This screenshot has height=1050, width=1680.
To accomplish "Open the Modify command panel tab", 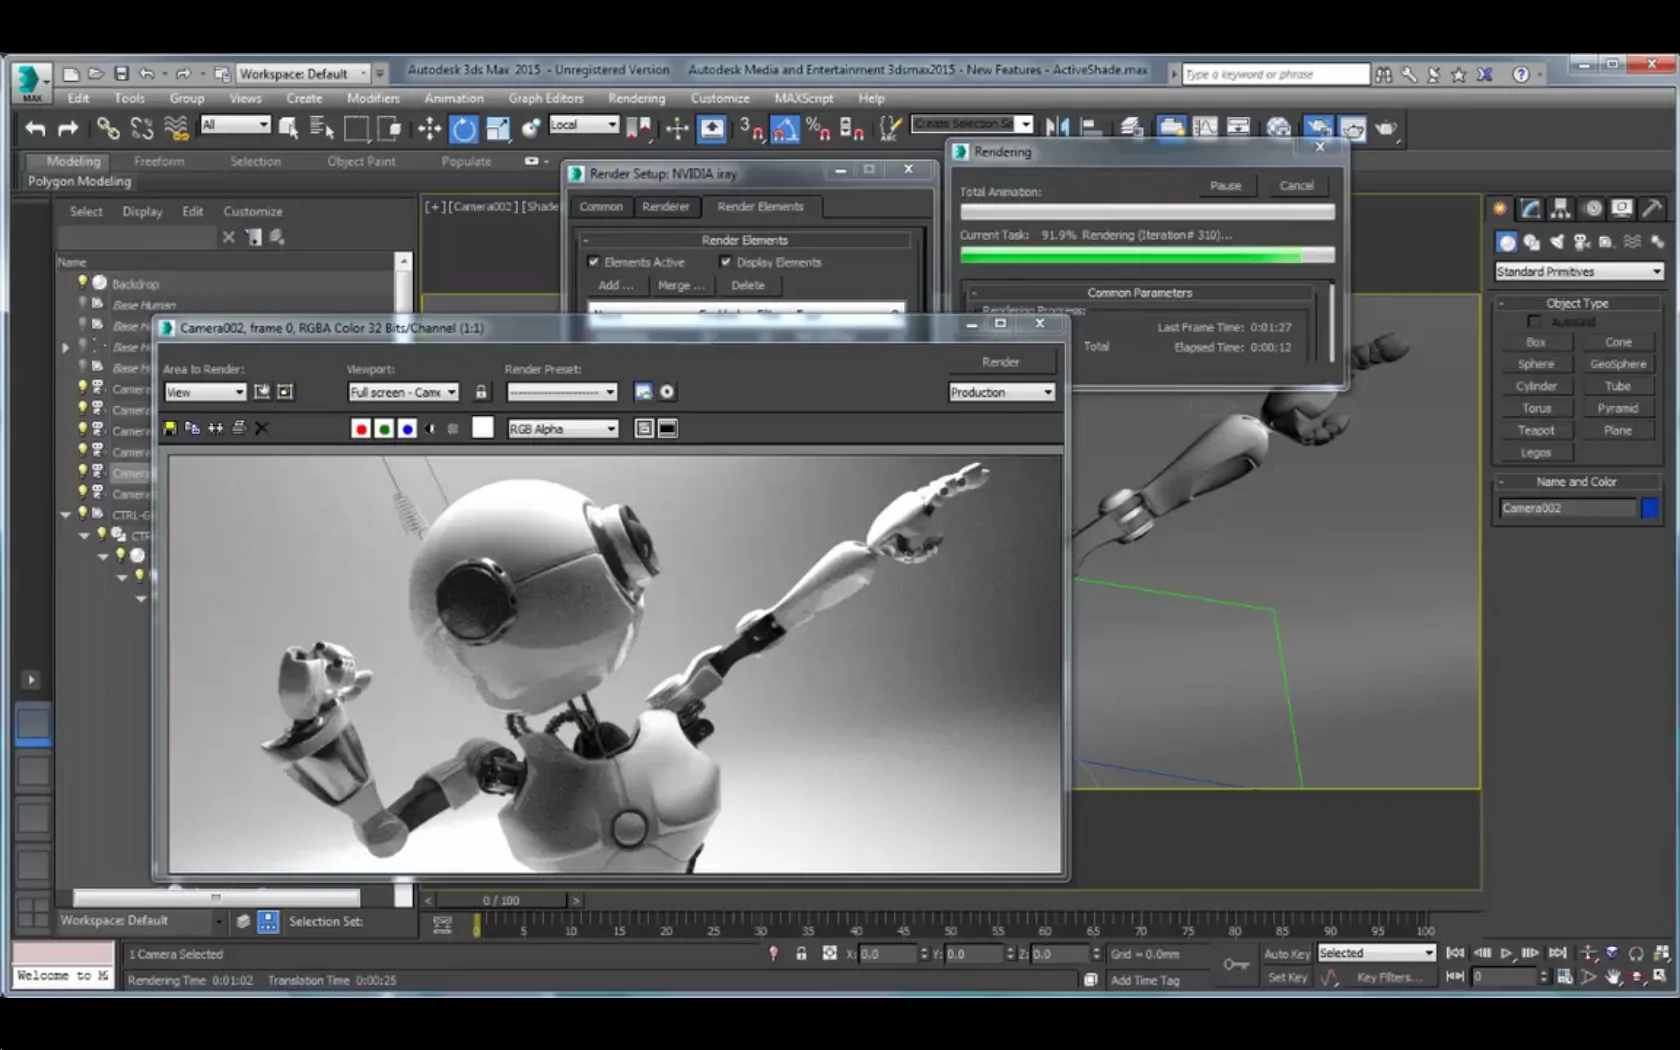I will [1530, 208].
